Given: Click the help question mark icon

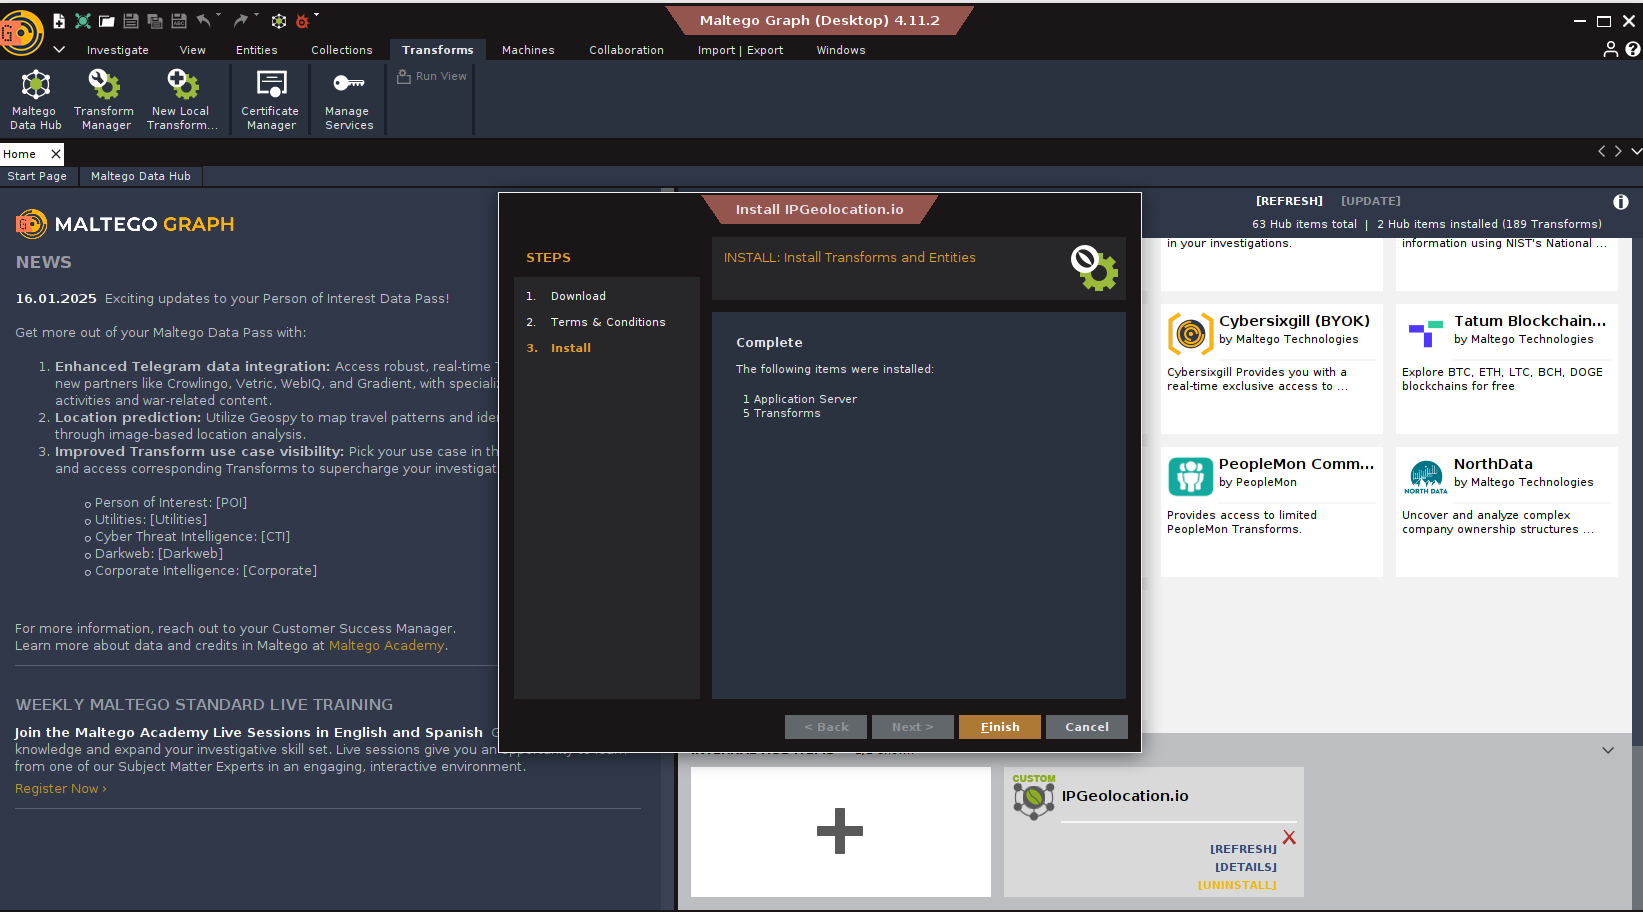Looking at the screenshot, I should coord(1633,49).
